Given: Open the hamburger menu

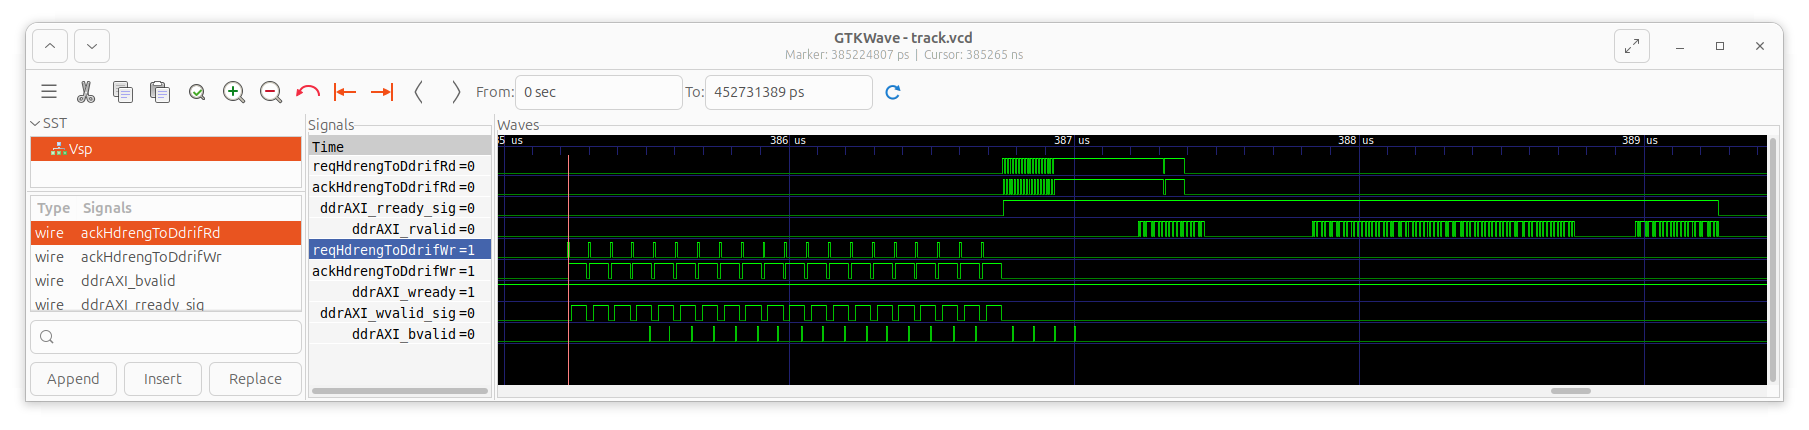Looking at the screenshot, I should pos(49,92).
